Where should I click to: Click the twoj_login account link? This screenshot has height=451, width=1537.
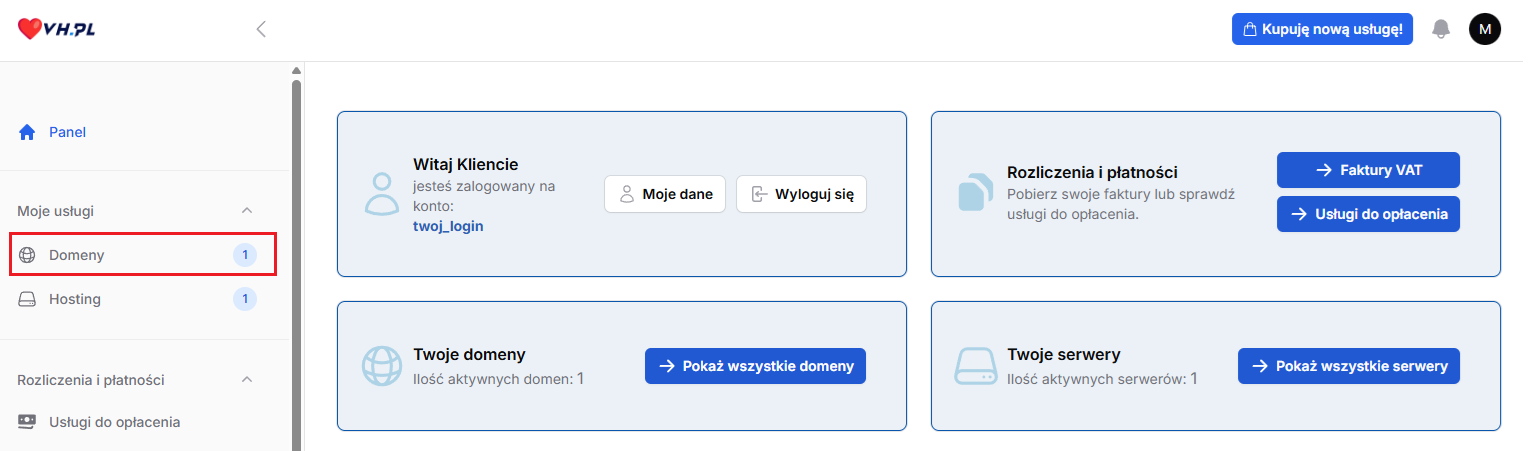[448, 226]
